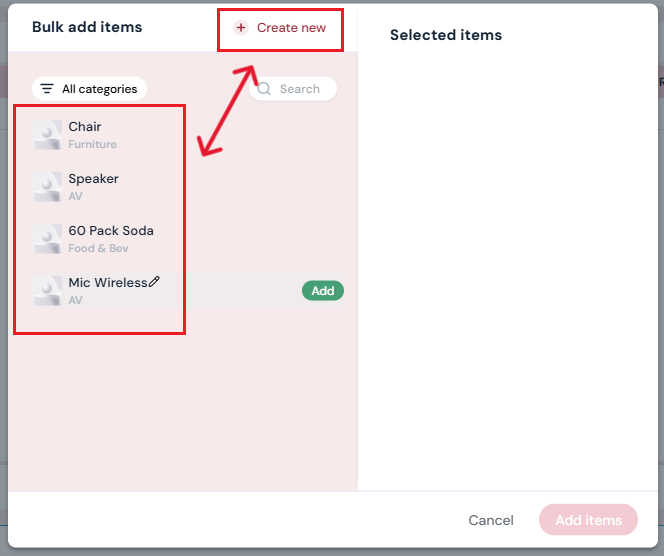The height and width of the screenshot is (556, 664).
Task: Click the Mic Wireless thumbnail image
Action: tap(47, 291)
